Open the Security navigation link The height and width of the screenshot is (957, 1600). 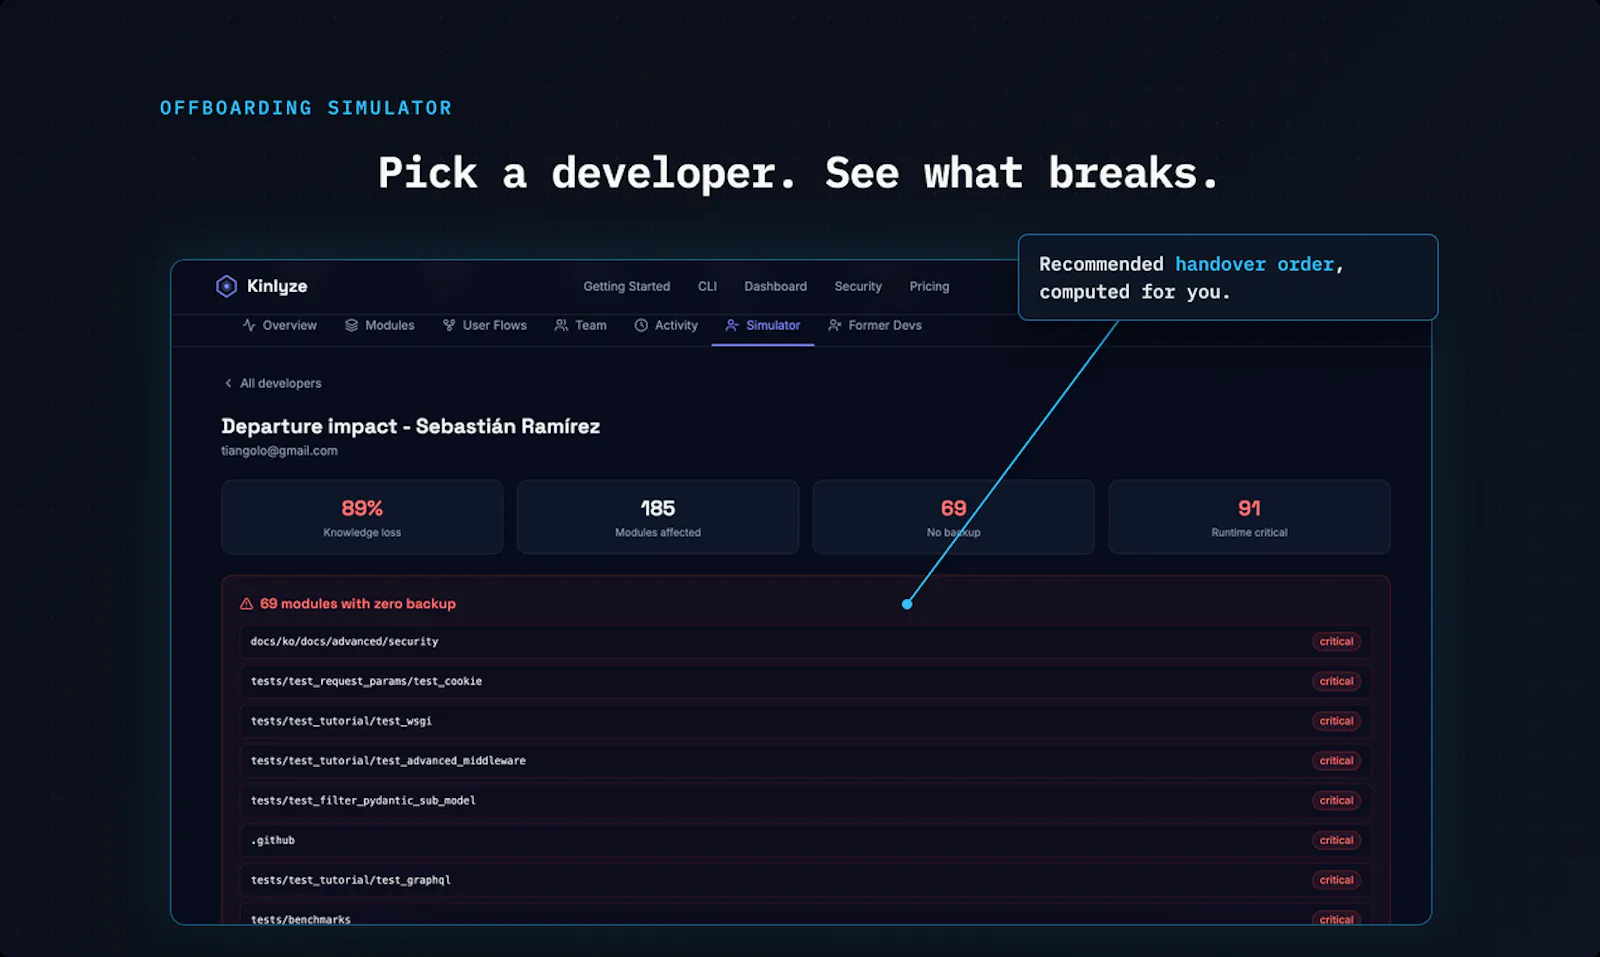tap(858, 286)
